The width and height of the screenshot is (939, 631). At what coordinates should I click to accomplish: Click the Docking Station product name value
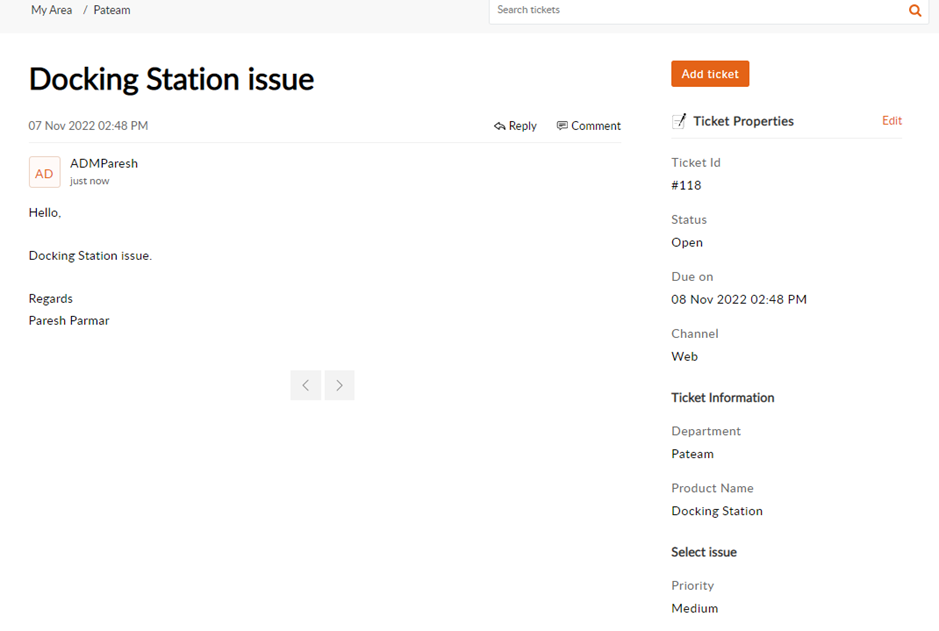point(716,511)
